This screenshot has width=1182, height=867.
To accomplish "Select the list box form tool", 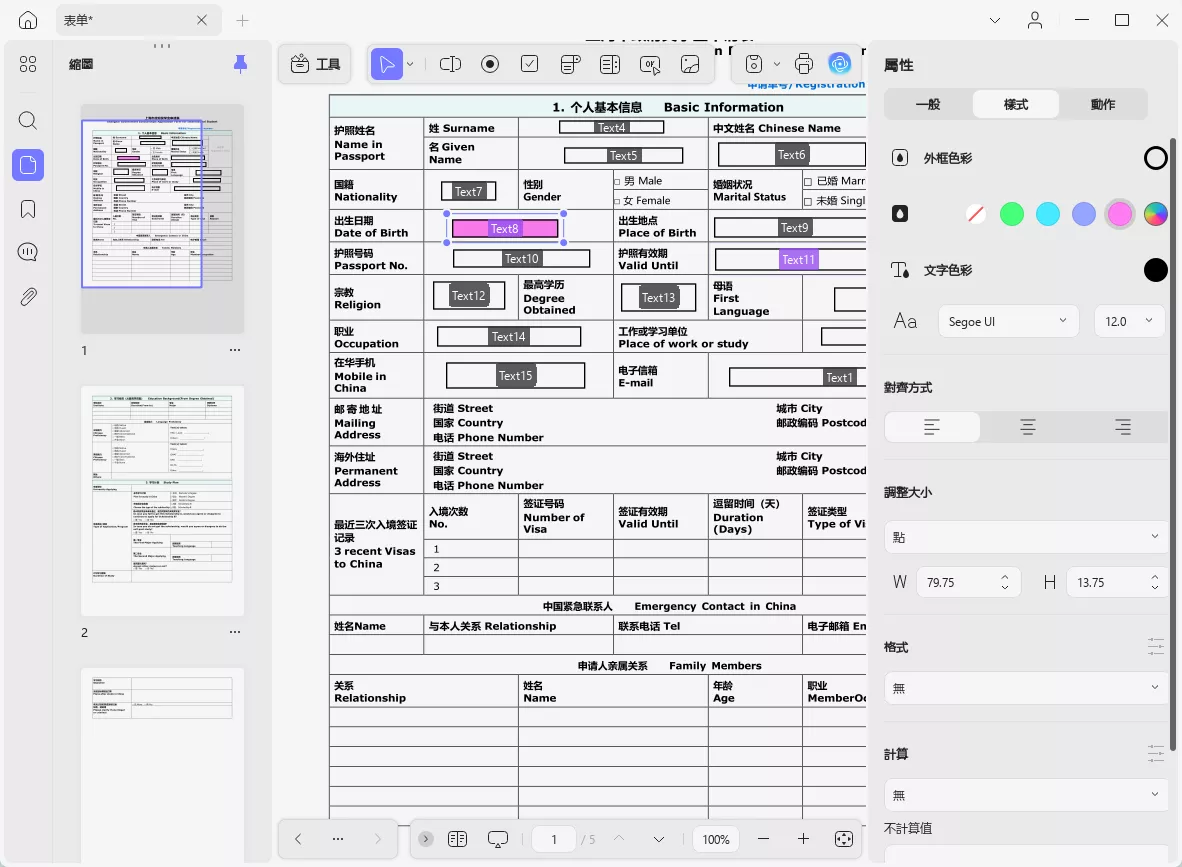I will [610, 64].
